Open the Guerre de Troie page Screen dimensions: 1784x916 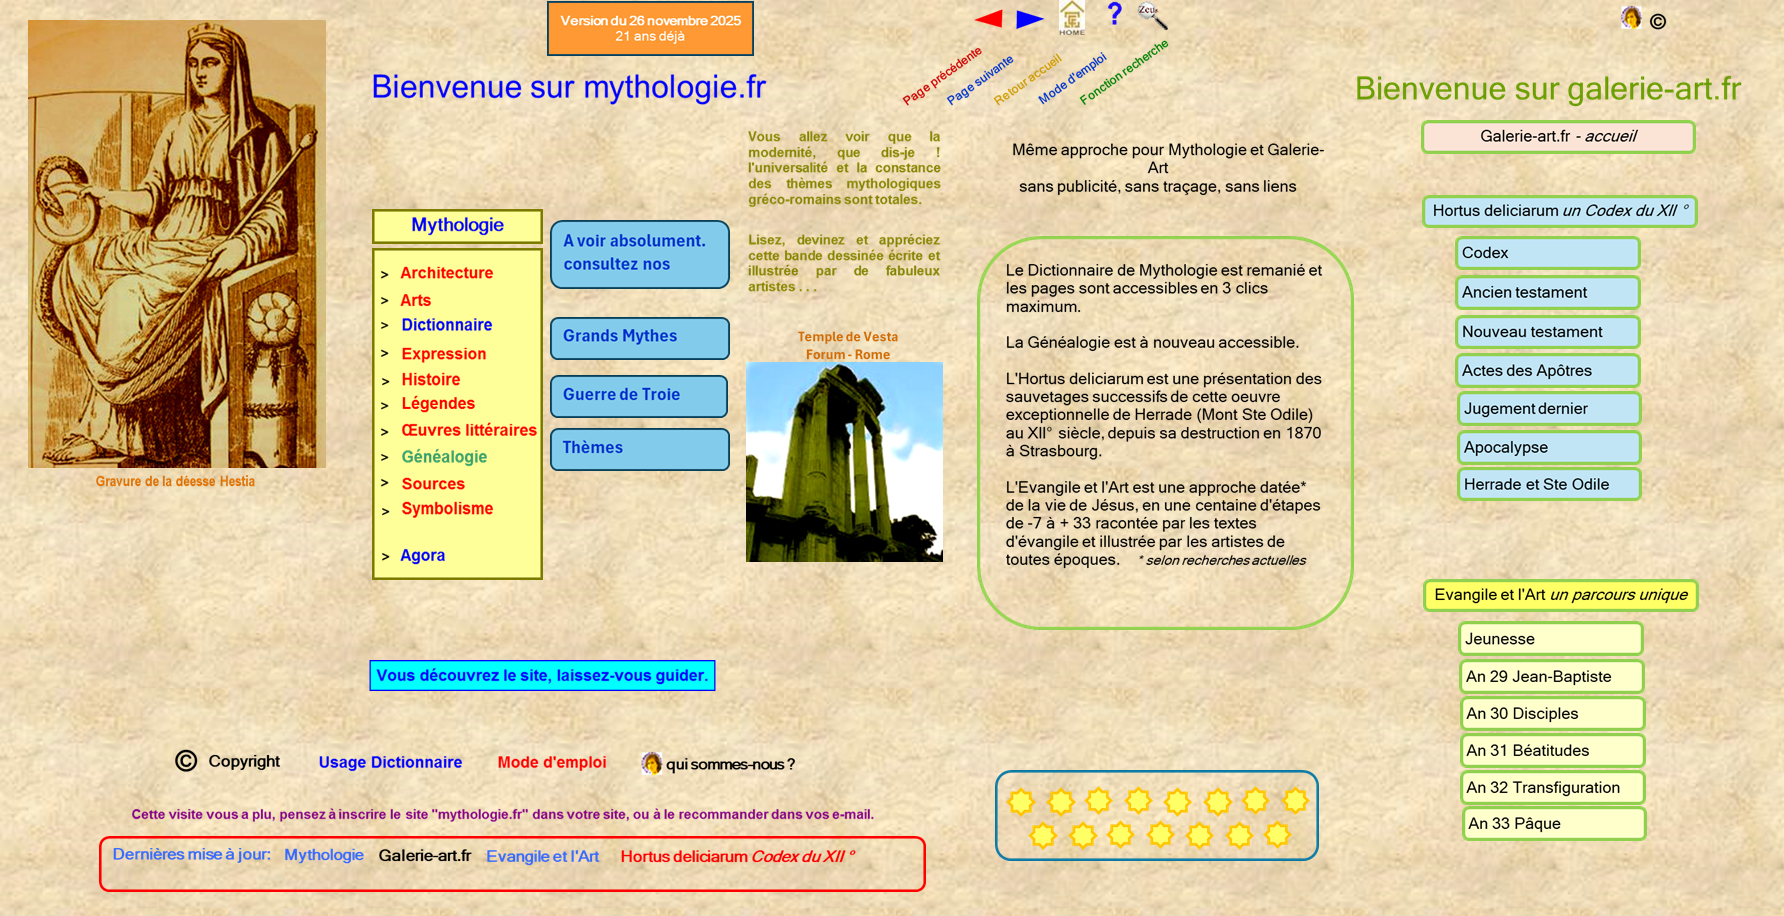638,396
